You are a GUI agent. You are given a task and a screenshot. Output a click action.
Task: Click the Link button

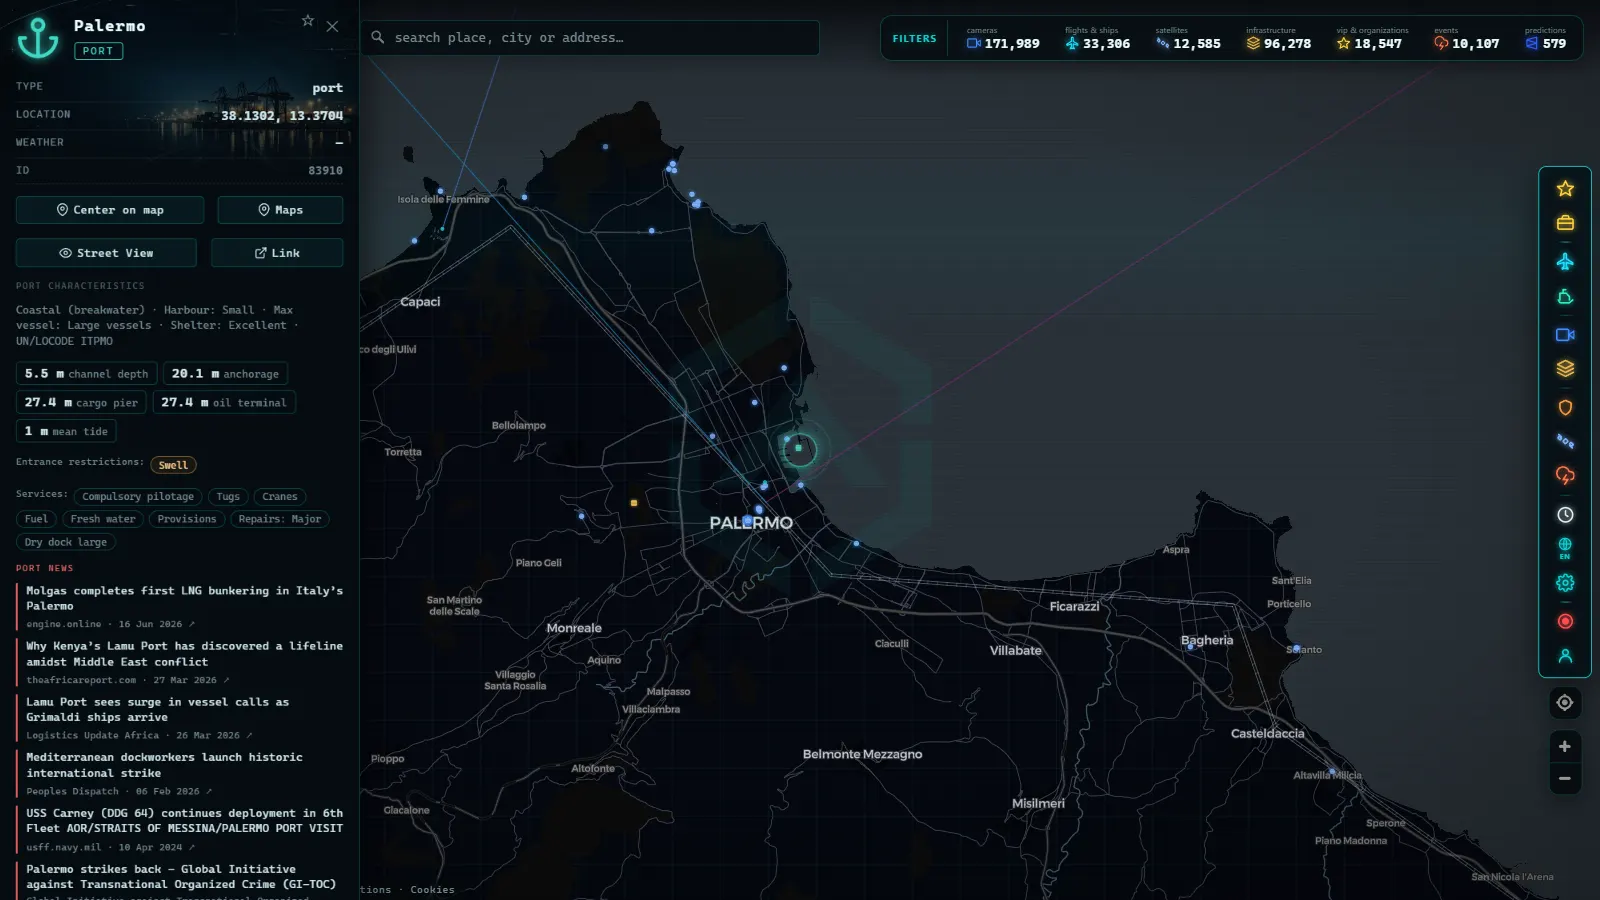point(277,253)
